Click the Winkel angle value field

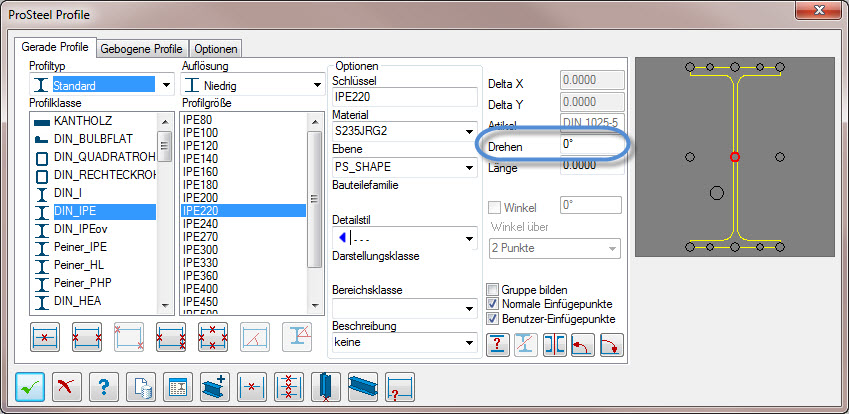[591, 206]
